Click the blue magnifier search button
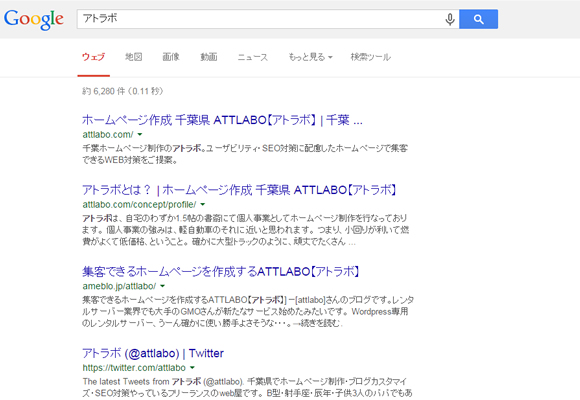This screenshot has width=580, height=400. (x=478, y=19)
